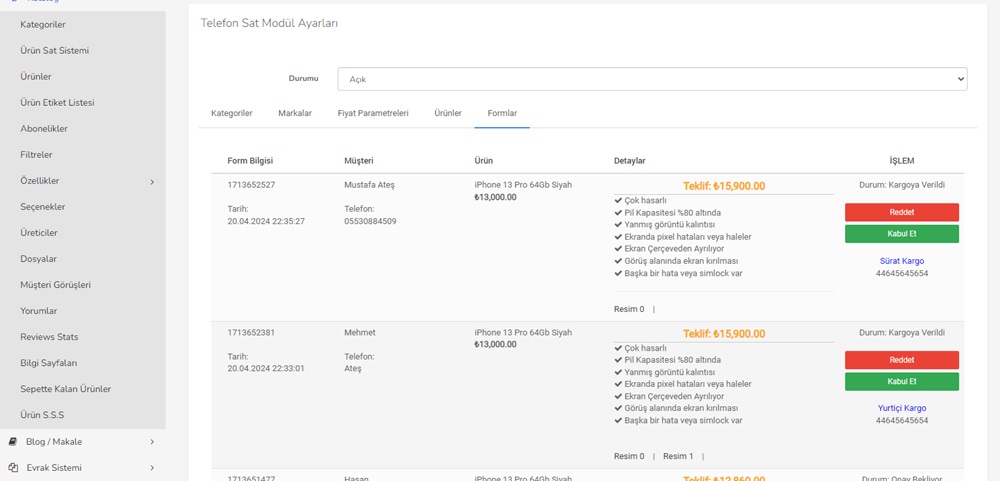Screen dimensions: 1000x481
Task: Click Kabul Et for Mehmet's form
Action: [x=902, y=381]
